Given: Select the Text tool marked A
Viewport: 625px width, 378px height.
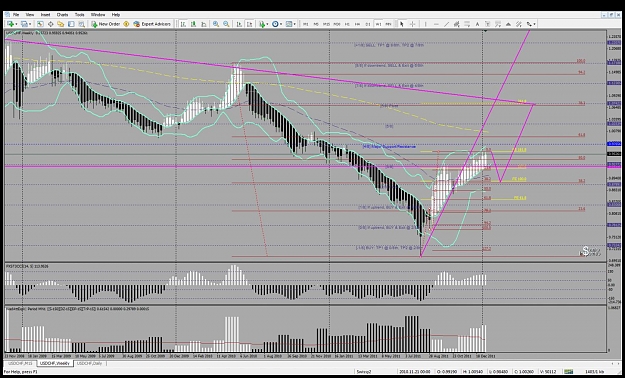Looking at the screenshot, I should click(477, 24).
